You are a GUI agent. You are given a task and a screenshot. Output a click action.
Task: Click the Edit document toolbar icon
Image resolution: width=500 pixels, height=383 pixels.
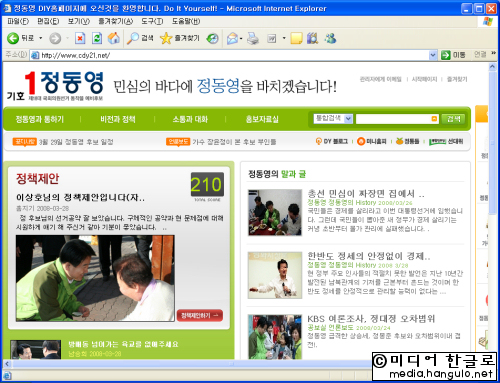tap(272, 38)
